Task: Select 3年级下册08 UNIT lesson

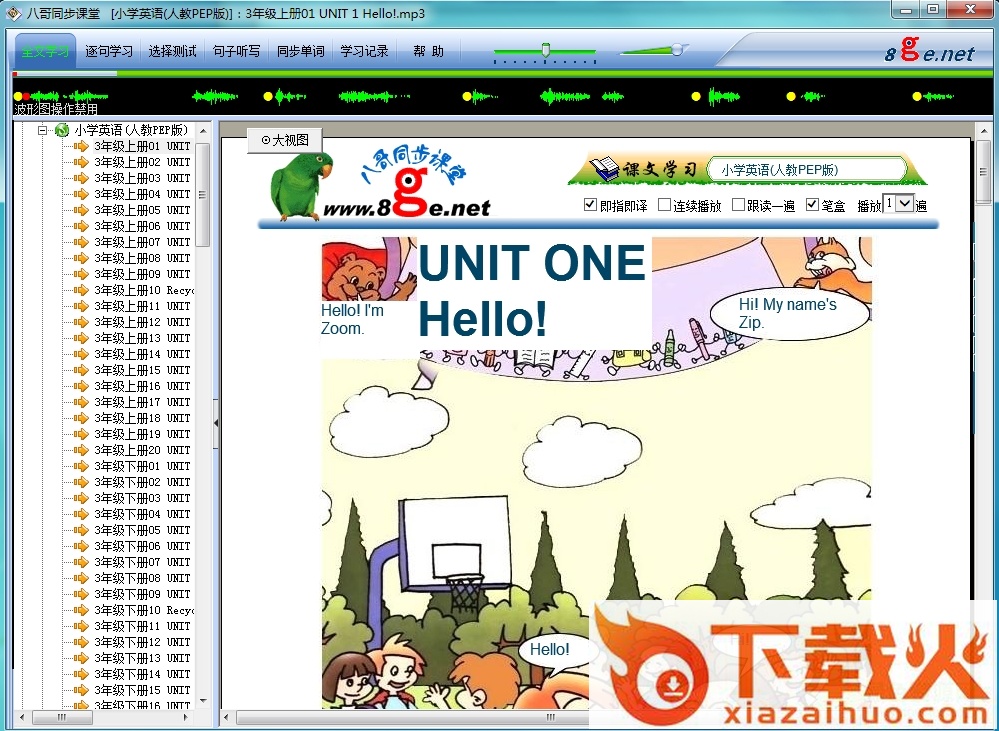Action: click(142, 578)
